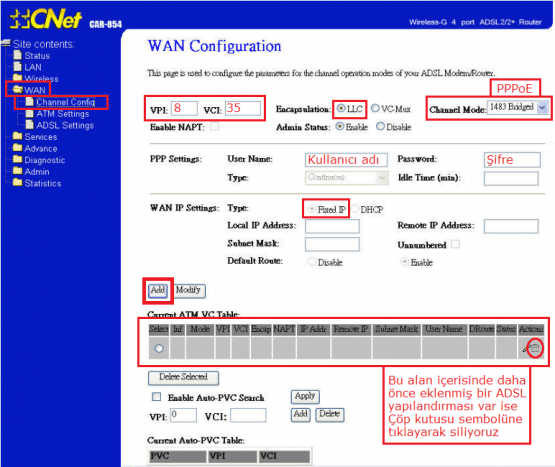This screenshot has height=467, width=555.
Task: Click the trash can icon in VC table
Action: 535,348
